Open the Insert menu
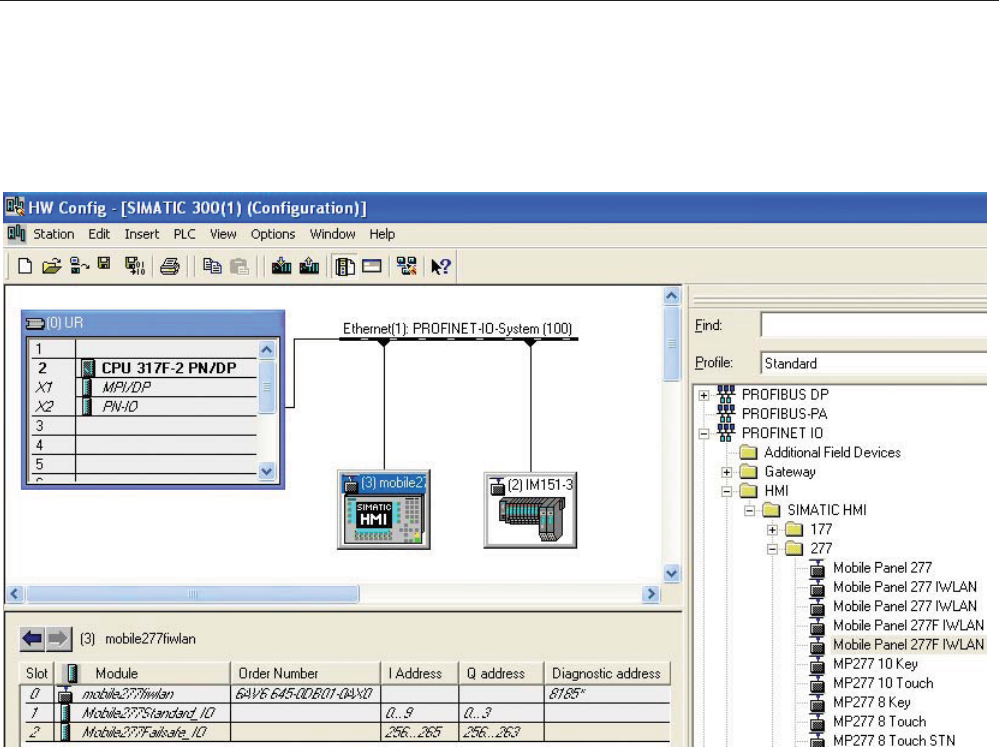 click(141, 234)
